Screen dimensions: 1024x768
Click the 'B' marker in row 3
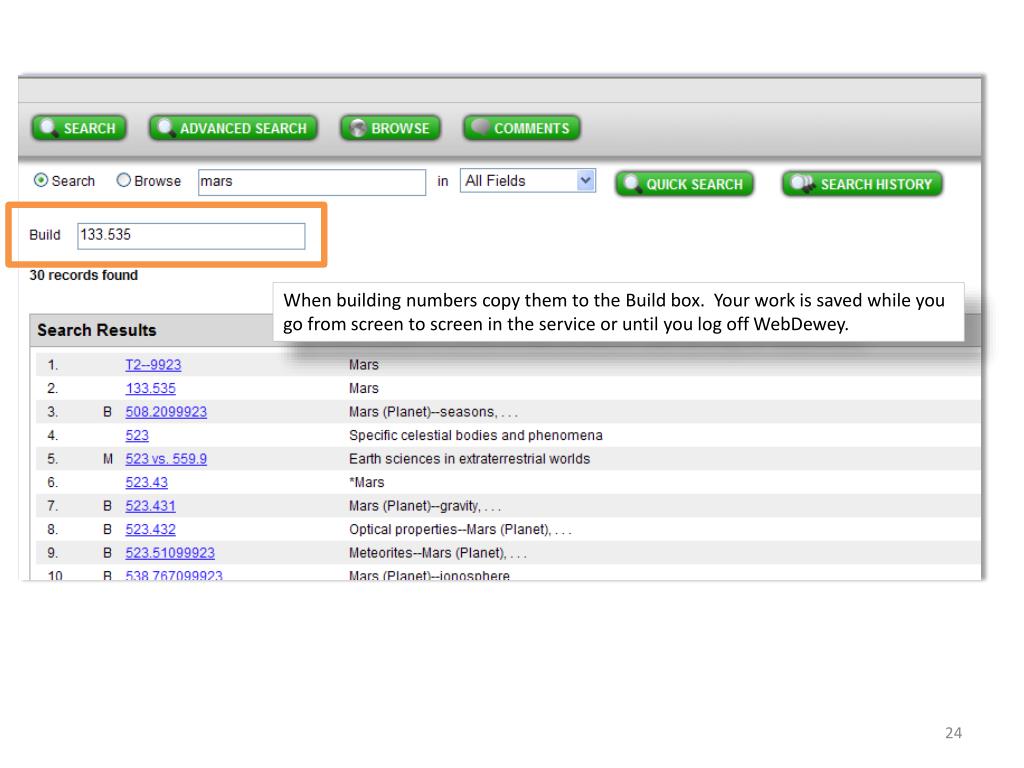tap(108, 412)
